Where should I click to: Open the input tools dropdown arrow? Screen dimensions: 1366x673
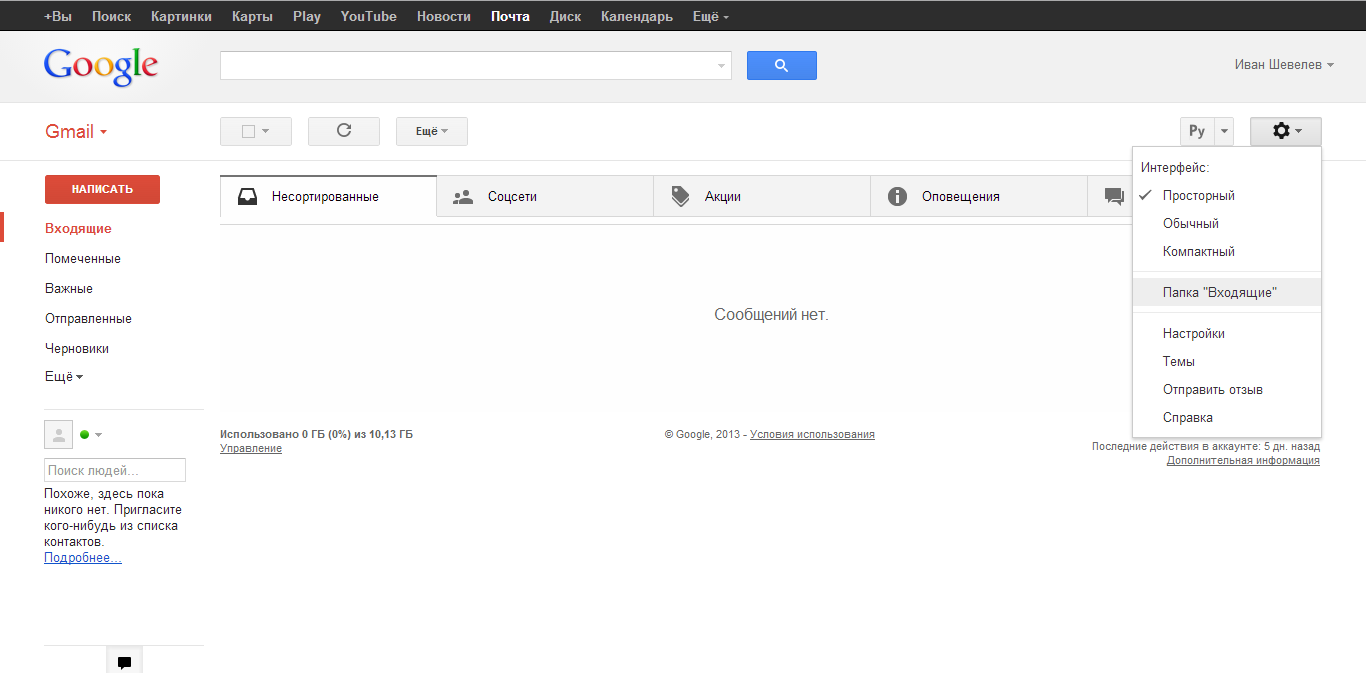pyautogui.click(x=1223, y=131)
